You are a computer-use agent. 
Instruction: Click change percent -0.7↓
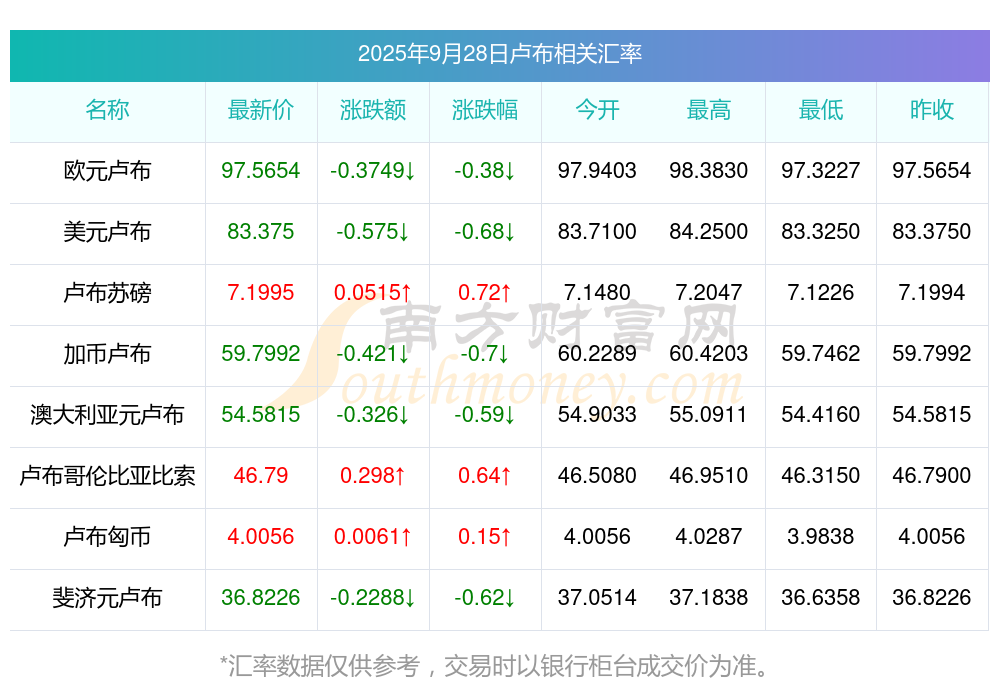coord(485,353)
